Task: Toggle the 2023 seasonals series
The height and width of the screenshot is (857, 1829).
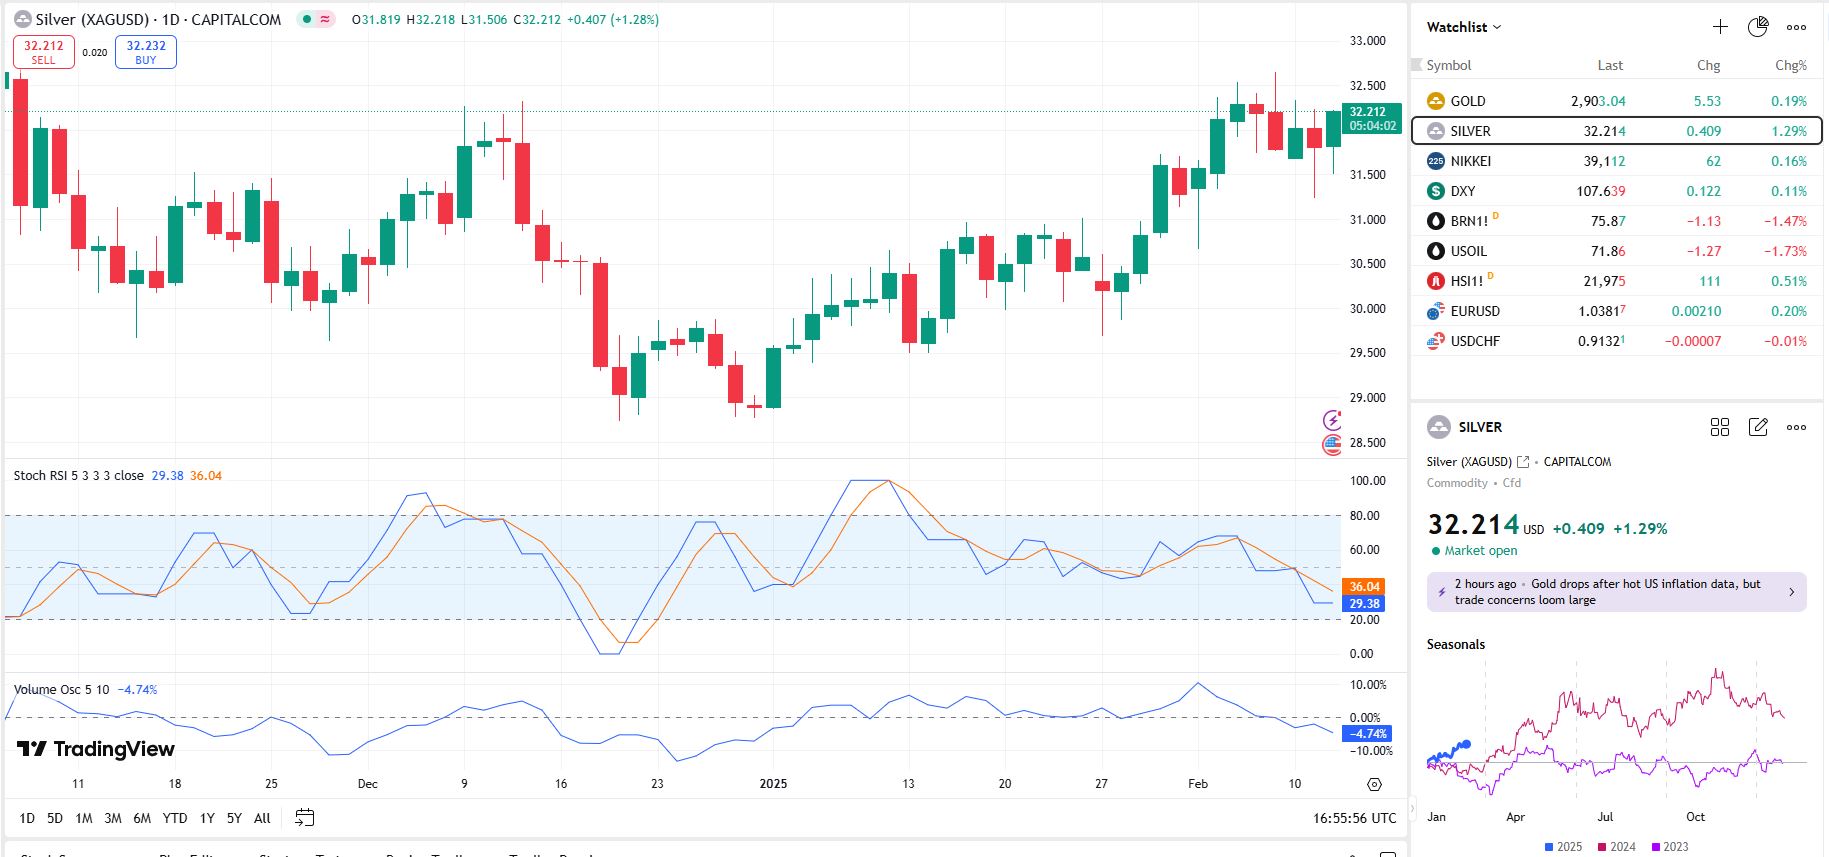Action: 1669,846
